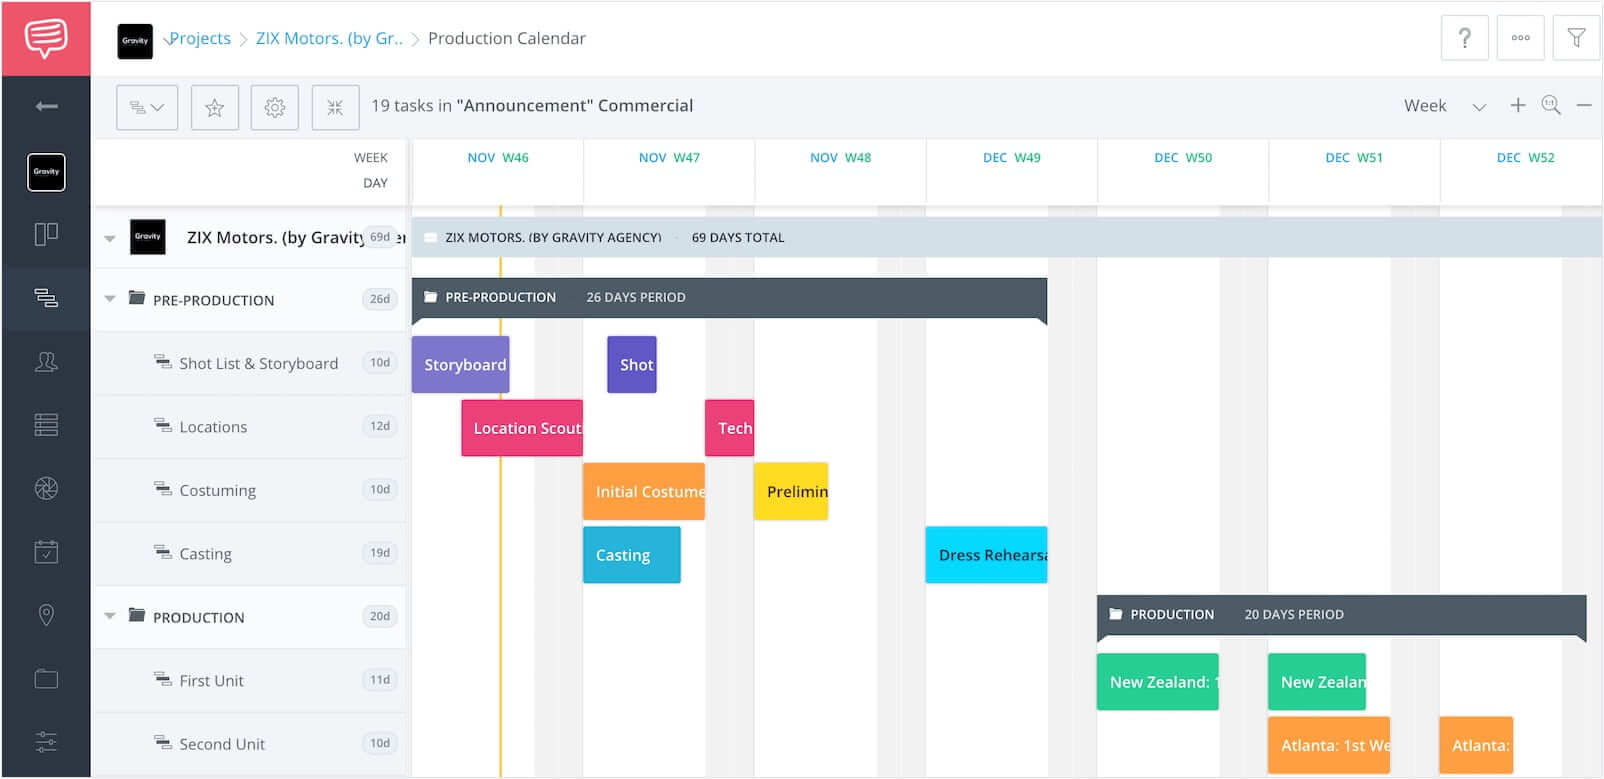Screen dimensions: 1604x779
Task: Select the NOV W46 week header
Action: click(x=498, y=158)
